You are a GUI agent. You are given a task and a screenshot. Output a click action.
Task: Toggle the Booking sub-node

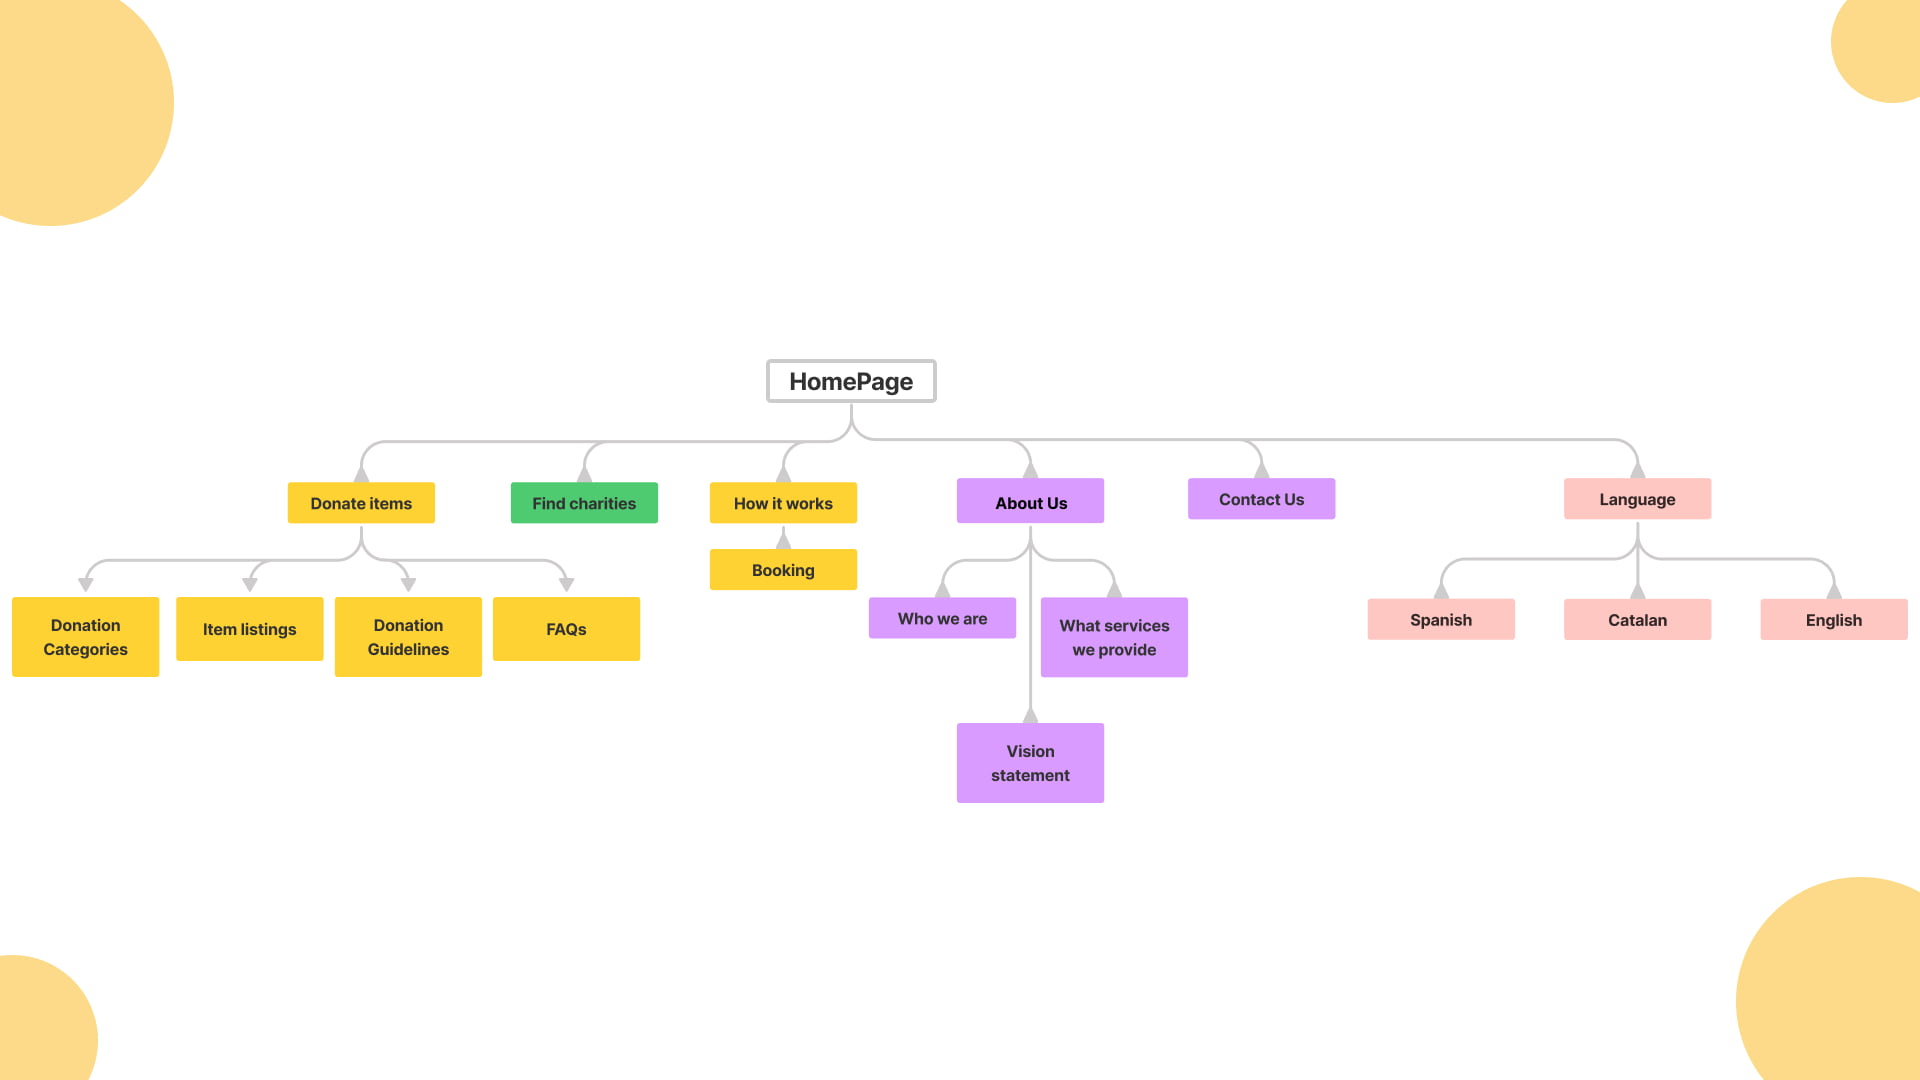click(x=783, y=570)
